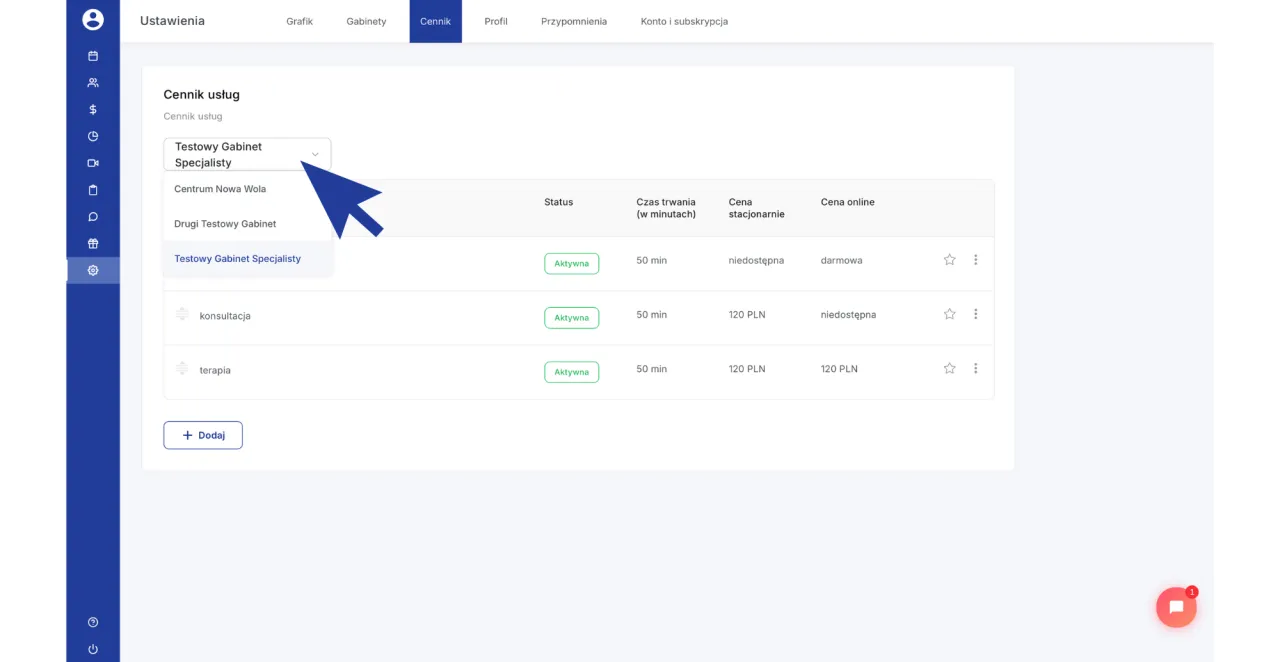This screenshot has width=1280, height=662.
Task: Go to the Przypomnienia tab
Action: click(574, 21)
